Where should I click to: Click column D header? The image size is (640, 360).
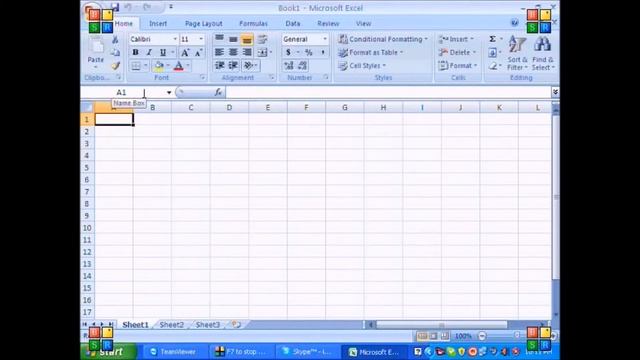229,108
